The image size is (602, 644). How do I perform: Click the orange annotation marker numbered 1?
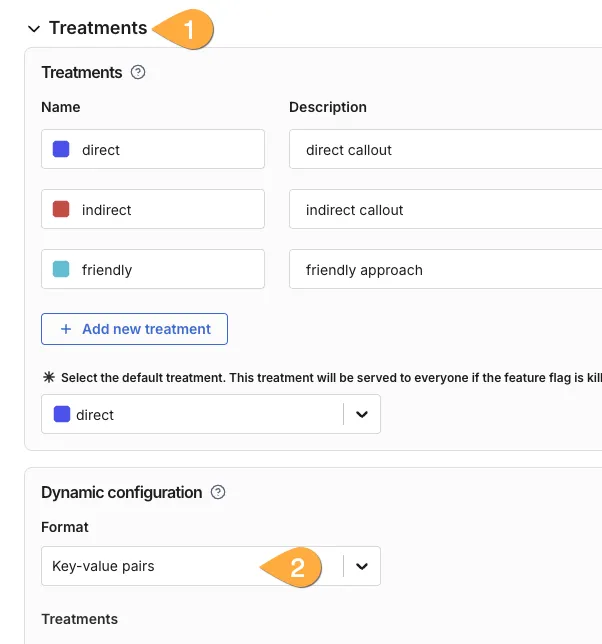[186, 29]
